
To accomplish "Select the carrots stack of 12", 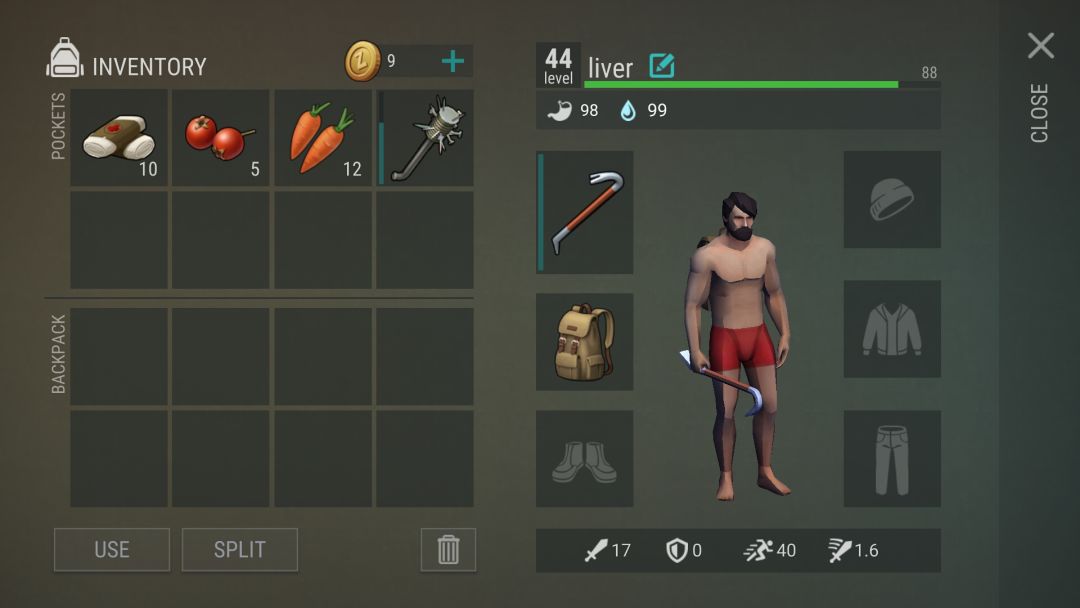I will [322, 138].
